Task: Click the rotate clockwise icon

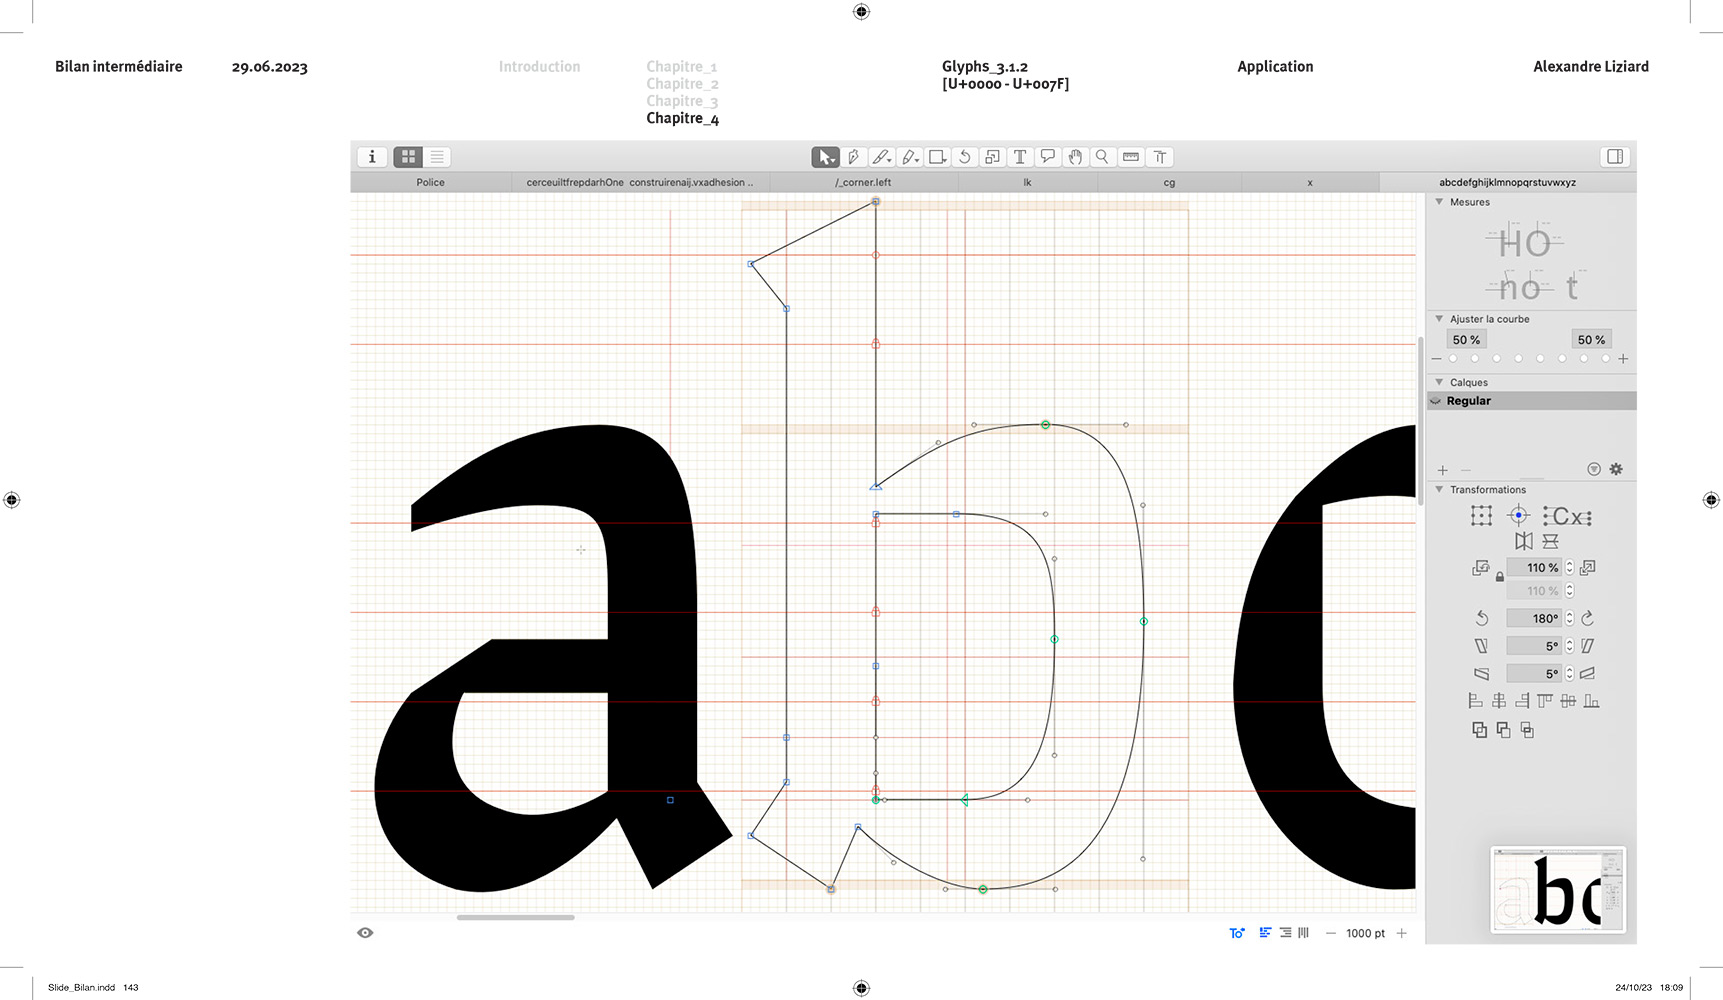Action: pos(1587,618)
